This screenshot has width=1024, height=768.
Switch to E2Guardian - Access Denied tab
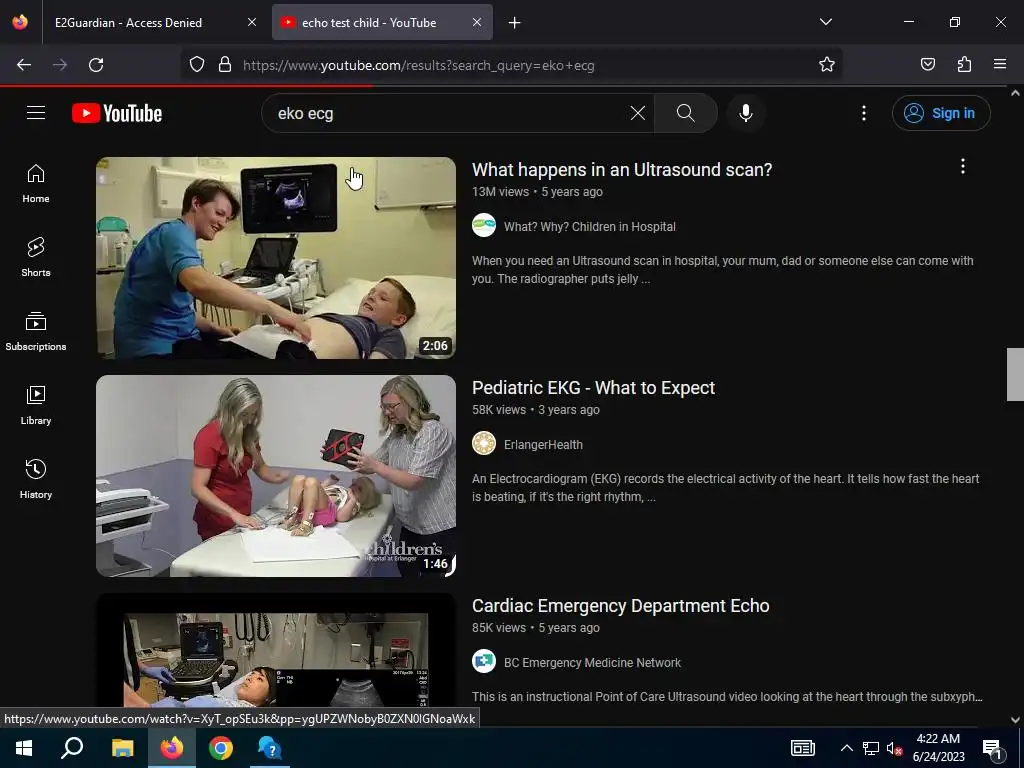click(x=128, y=23)
